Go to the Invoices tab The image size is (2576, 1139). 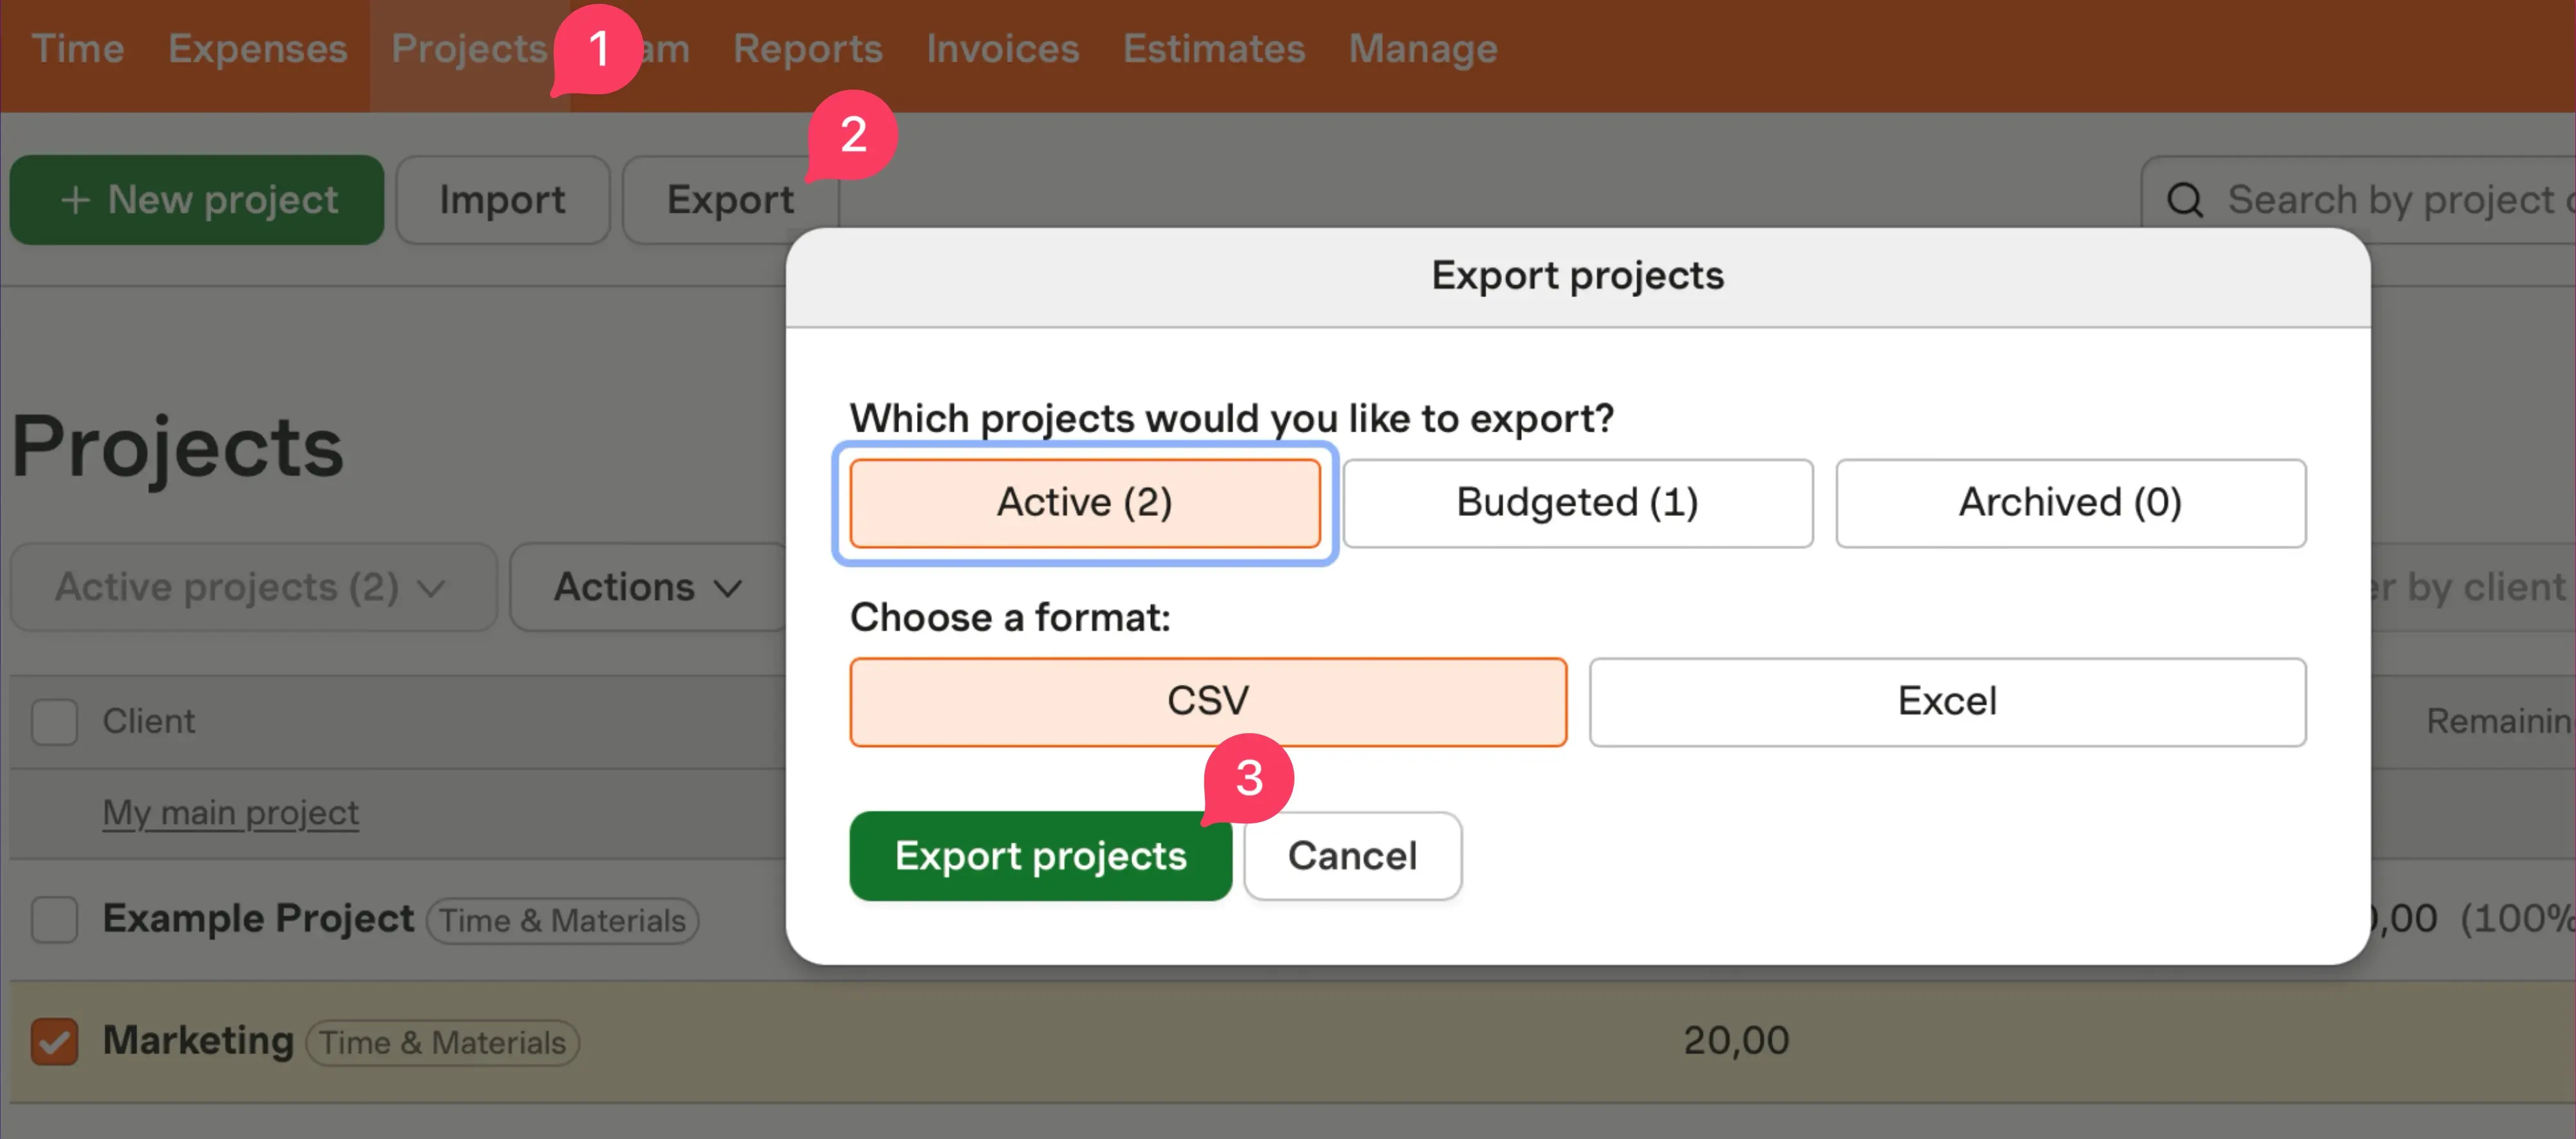[x=1002, y=49]
